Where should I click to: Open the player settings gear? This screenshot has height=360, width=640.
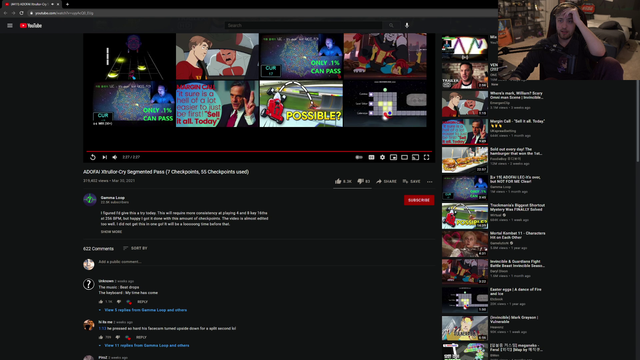(x=382, y=157)
